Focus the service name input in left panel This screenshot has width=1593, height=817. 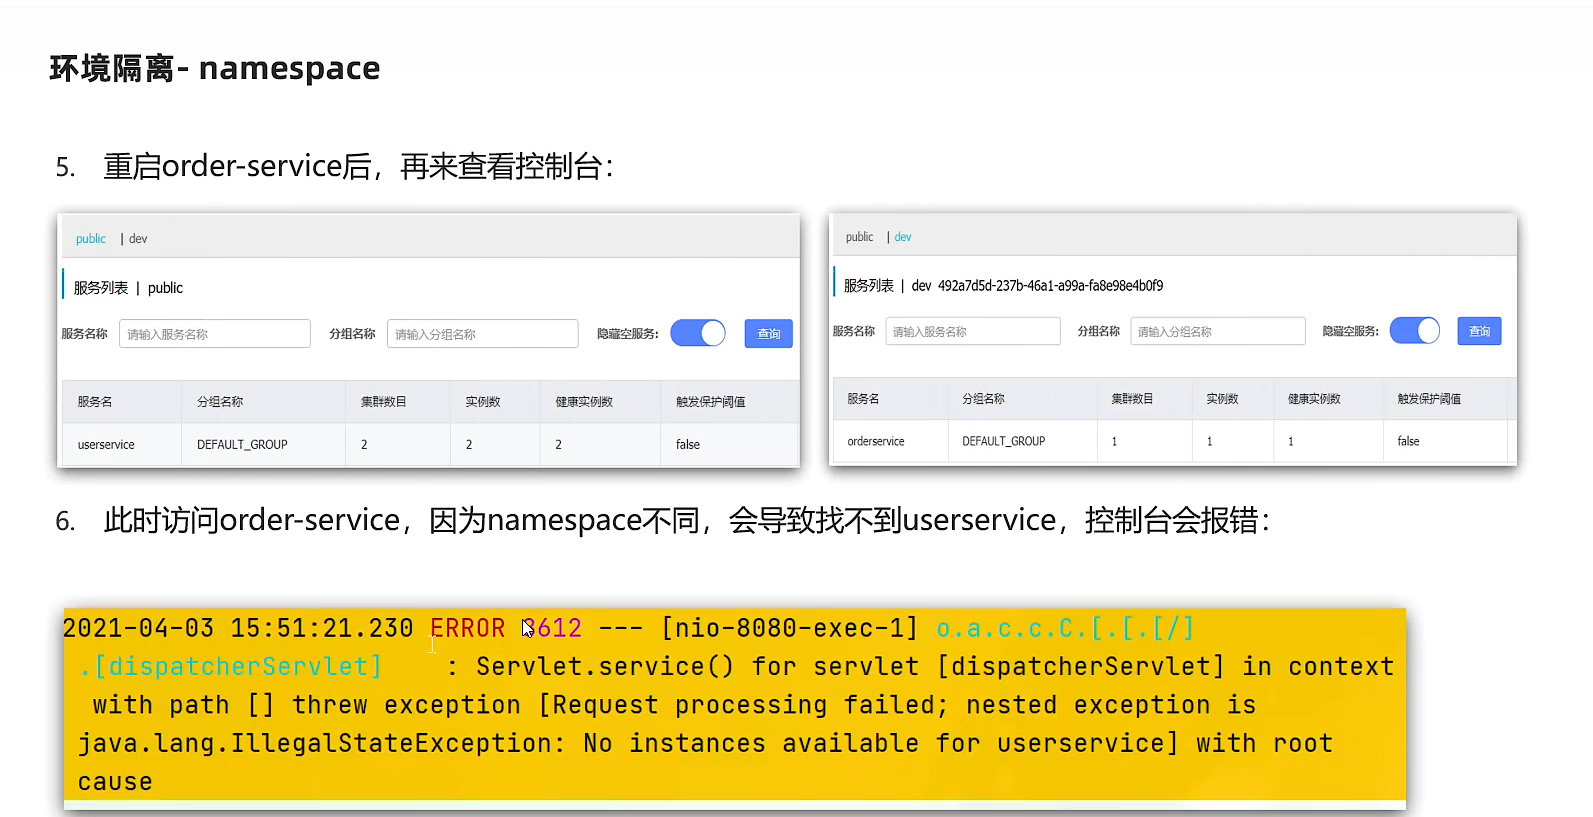(215, 334)
